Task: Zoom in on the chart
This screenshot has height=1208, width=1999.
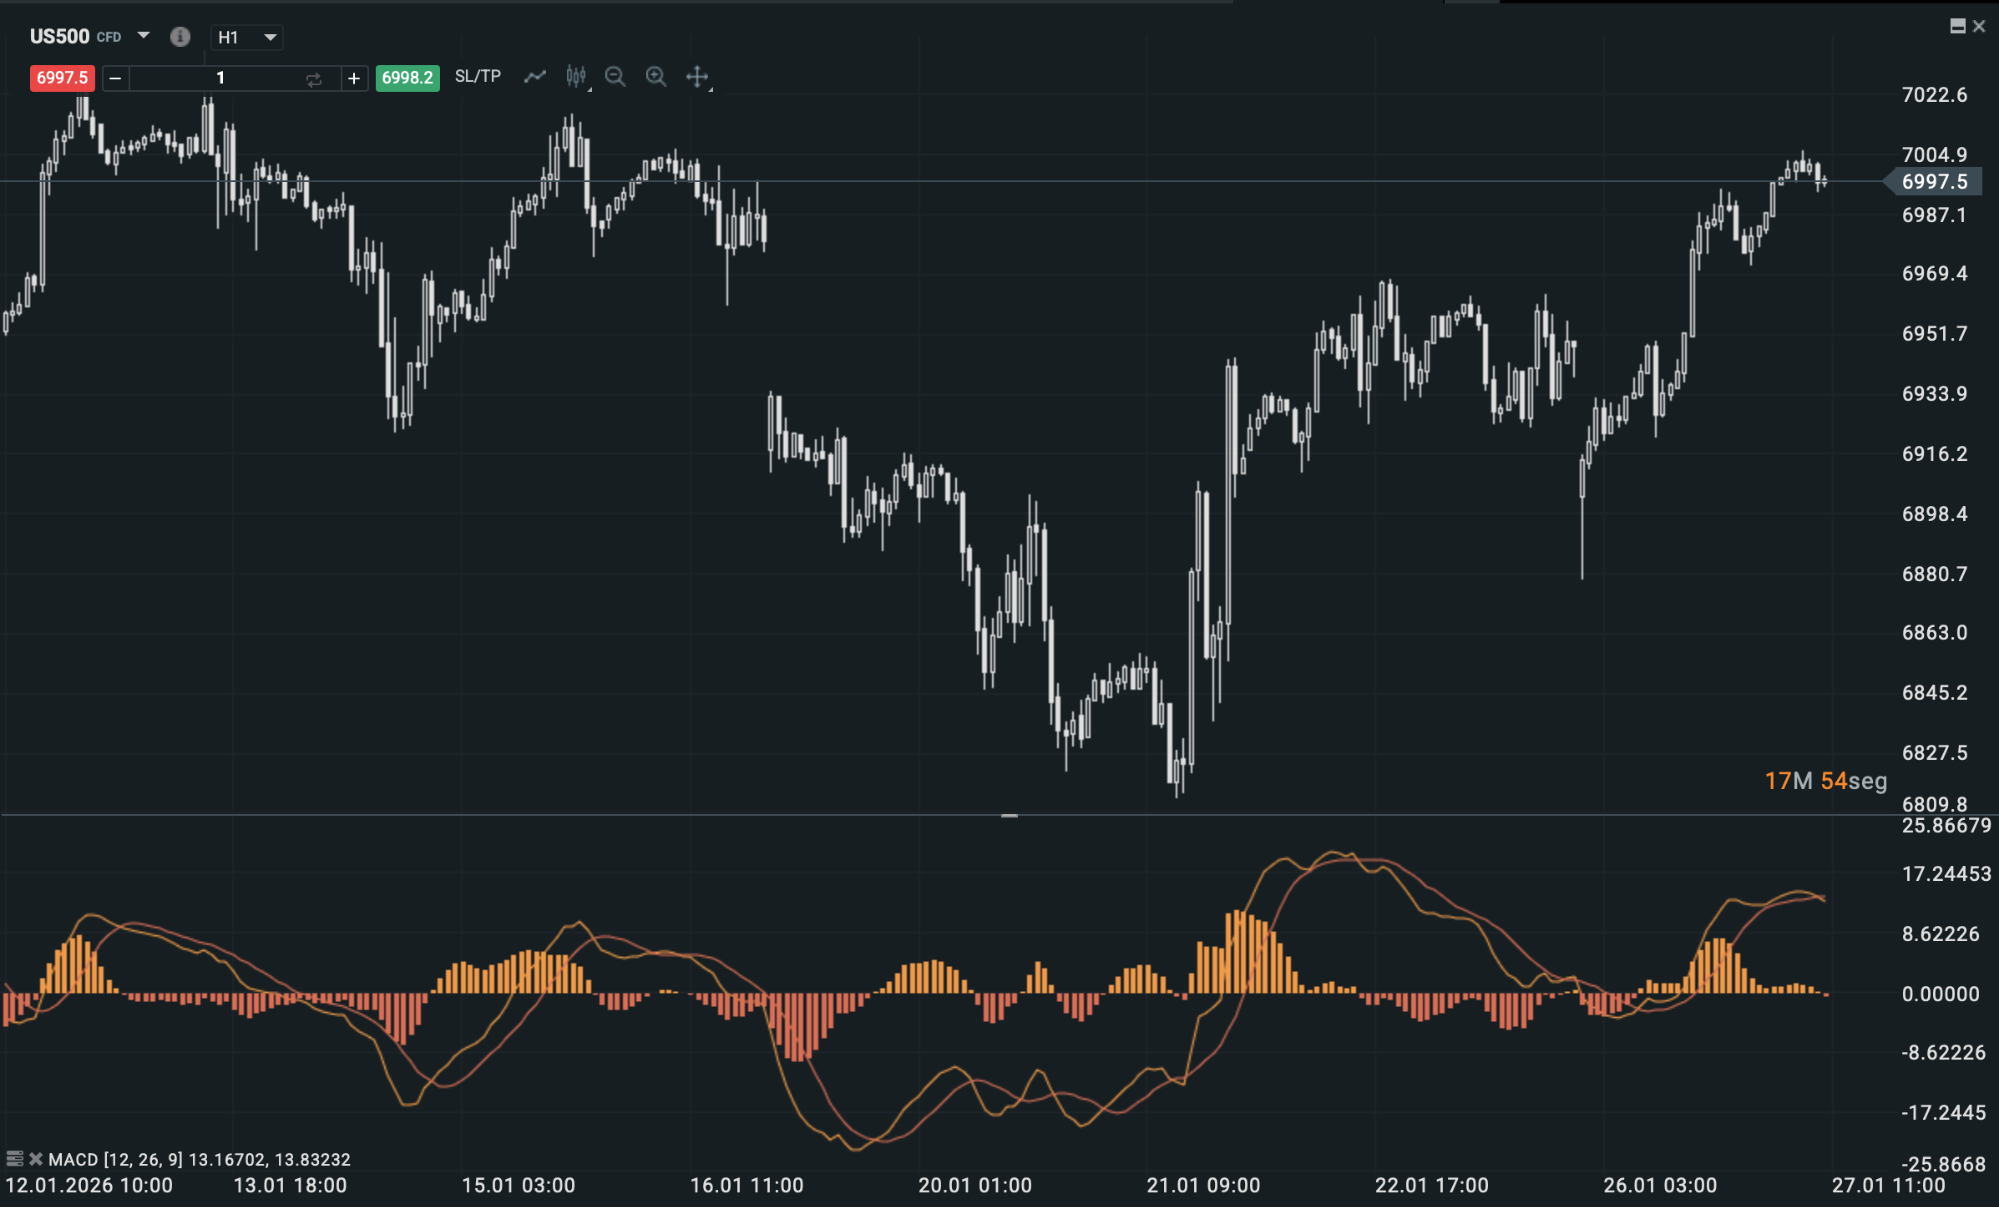Action: click(x=656, y=76)
